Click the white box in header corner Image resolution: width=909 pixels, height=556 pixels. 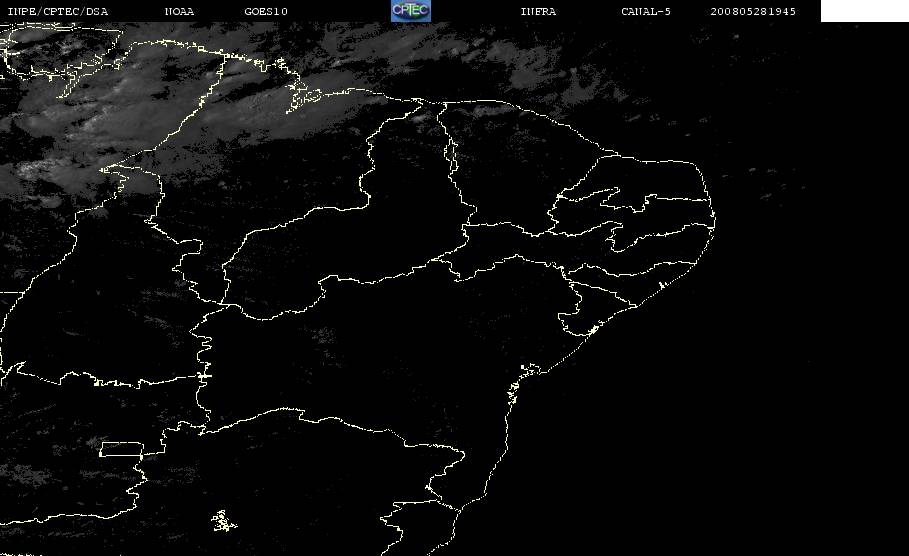click(x=865, y=11)
